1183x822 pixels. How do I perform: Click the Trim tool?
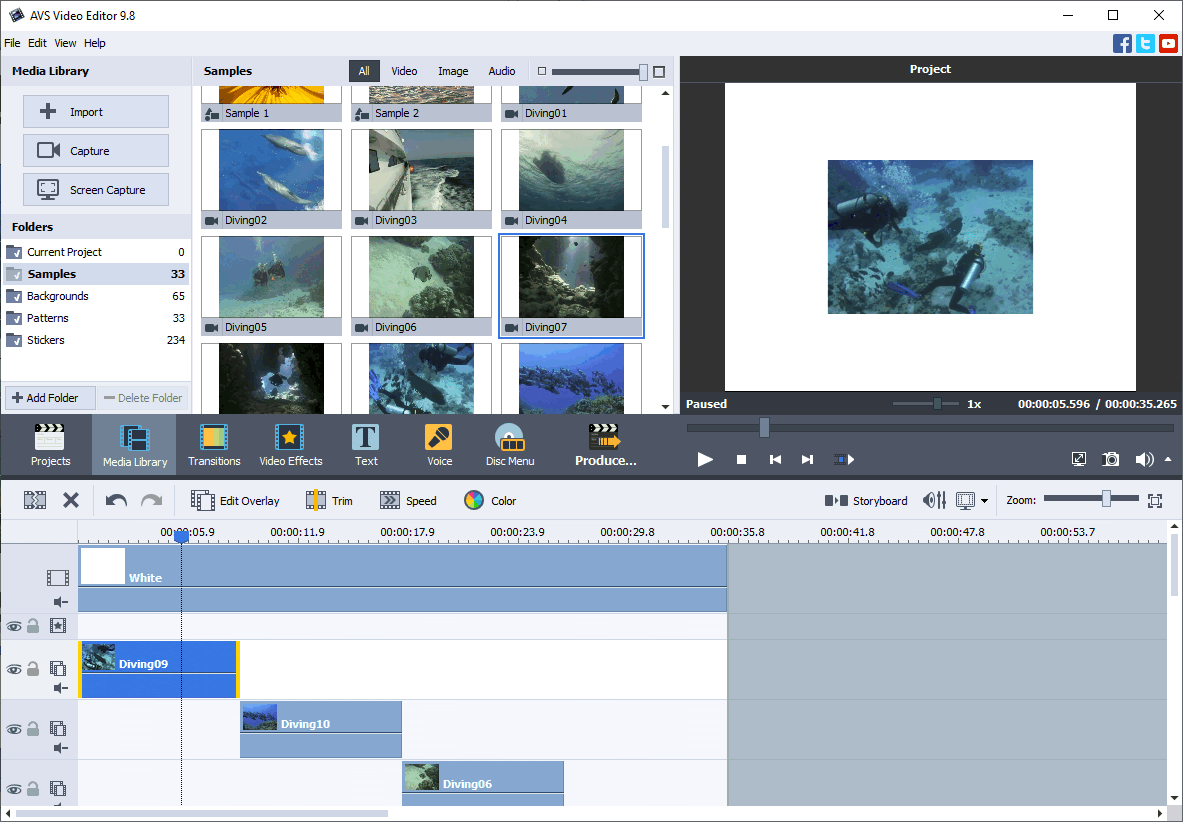coord(330,501)
